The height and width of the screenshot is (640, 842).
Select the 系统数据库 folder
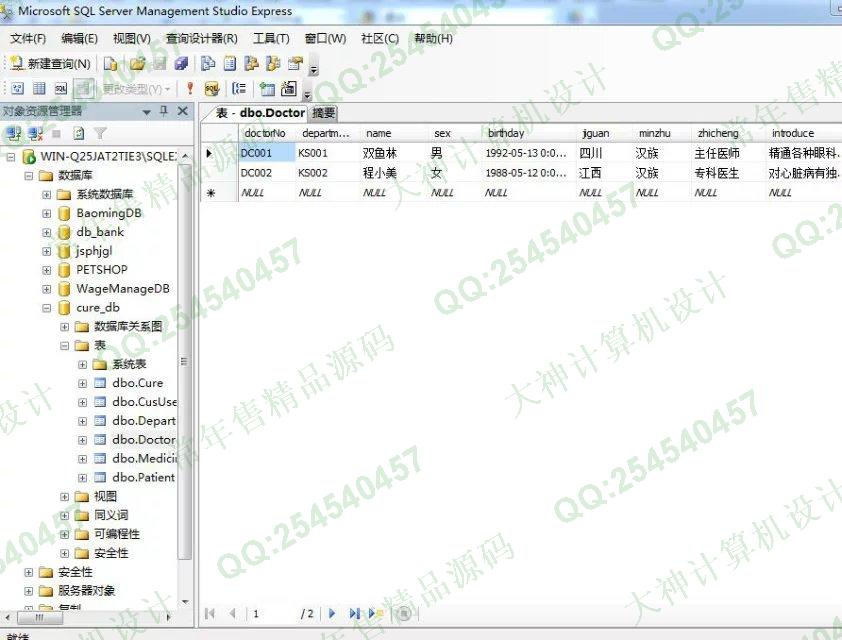tap(104, 194)
